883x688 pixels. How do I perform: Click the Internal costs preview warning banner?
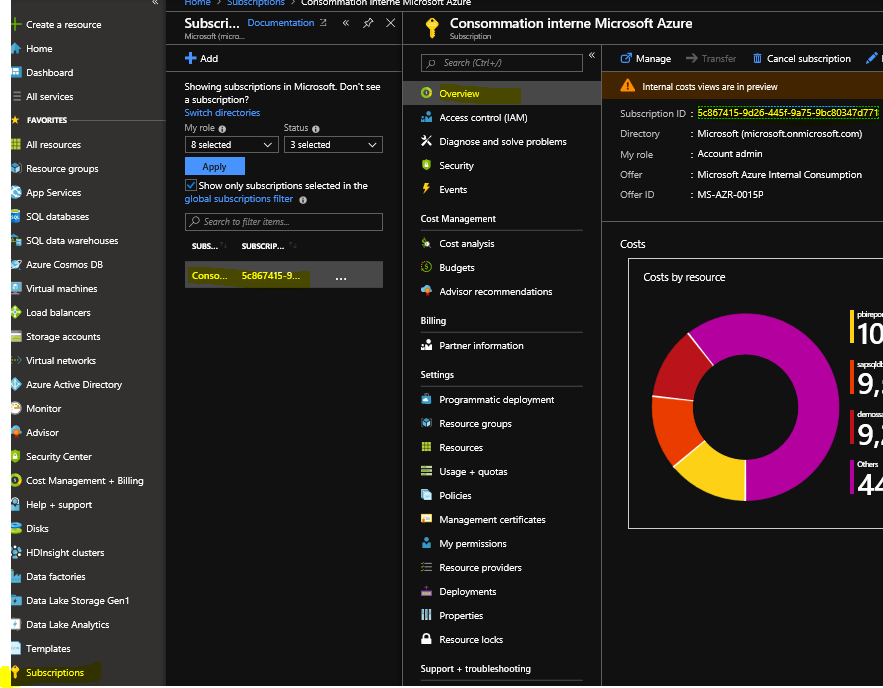tap(742, 87)
